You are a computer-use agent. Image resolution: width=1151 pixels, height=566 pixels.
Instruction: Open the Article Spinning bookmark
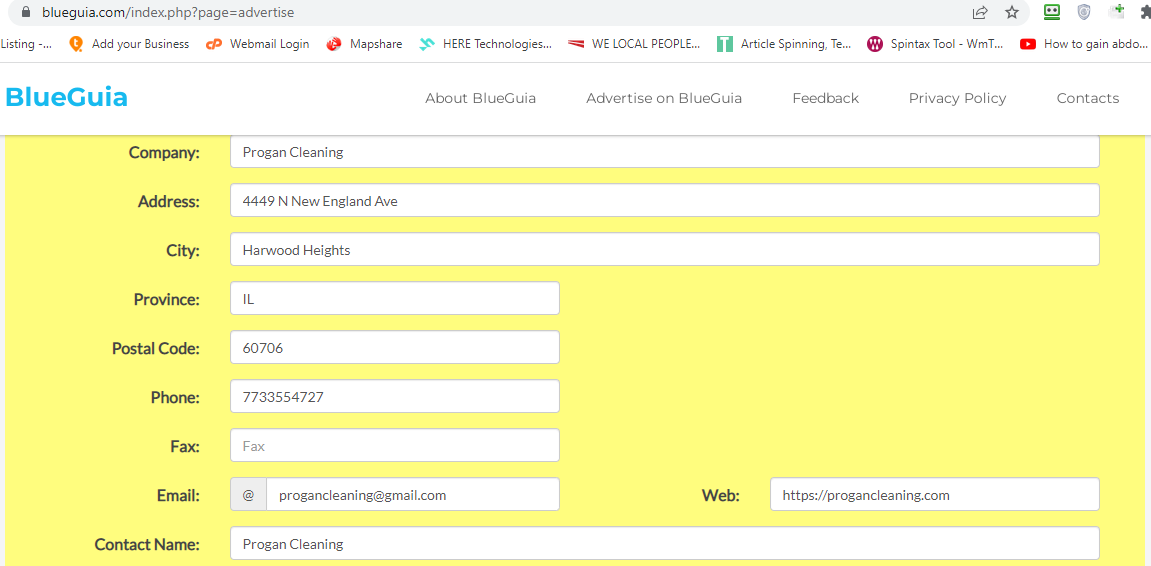tap(784, 44)
